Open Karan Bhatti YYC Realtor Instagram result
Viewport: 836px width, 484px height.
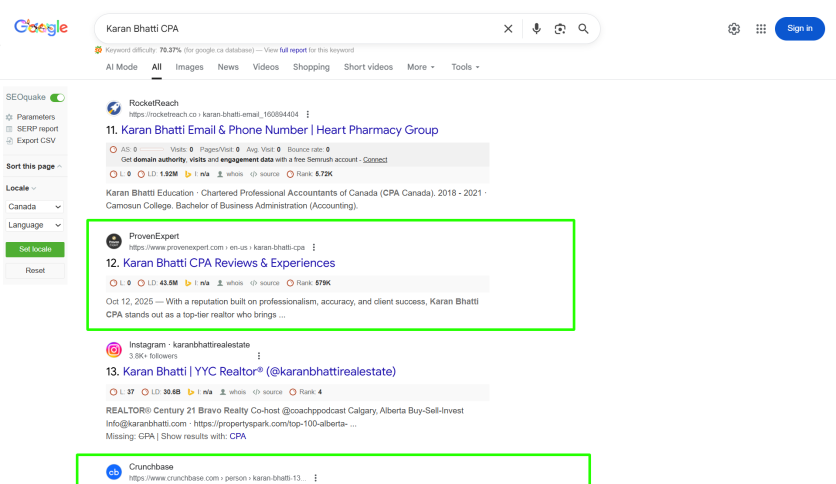[259, 372]
